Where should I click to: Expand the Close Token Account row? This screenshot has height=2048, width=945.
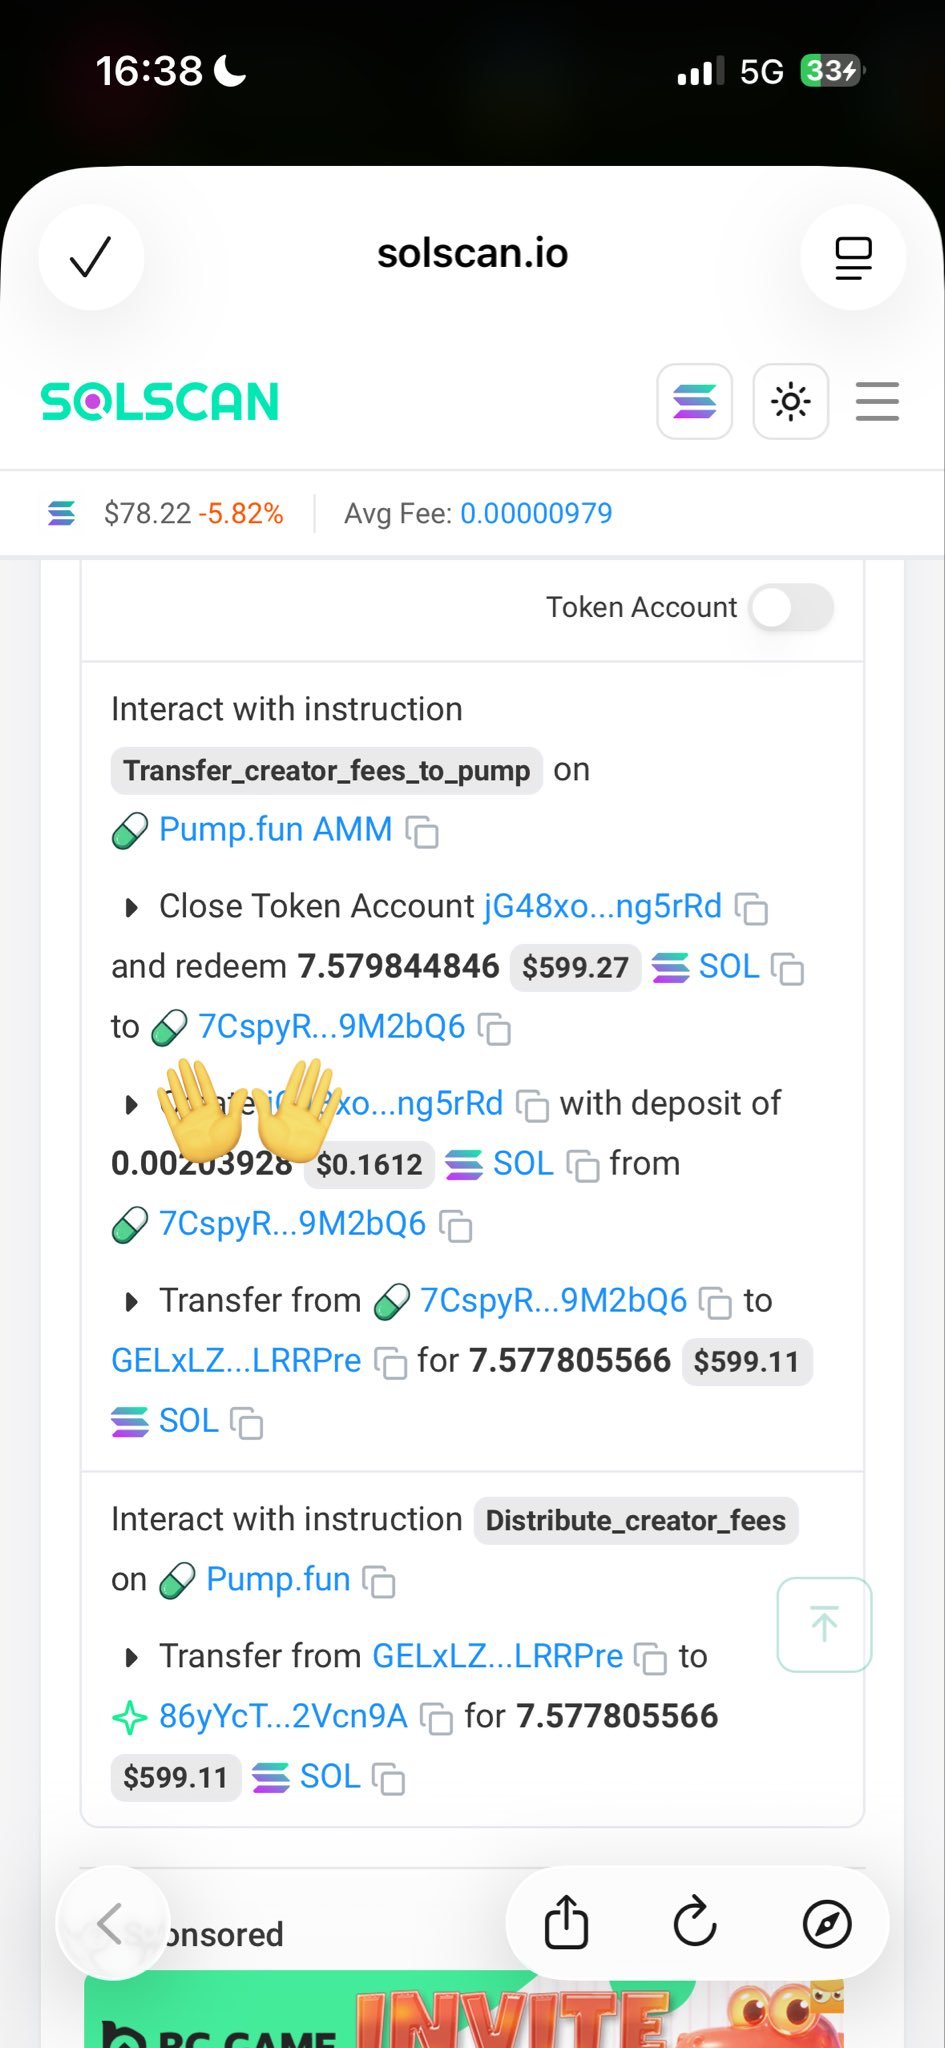tap(130, 908)
